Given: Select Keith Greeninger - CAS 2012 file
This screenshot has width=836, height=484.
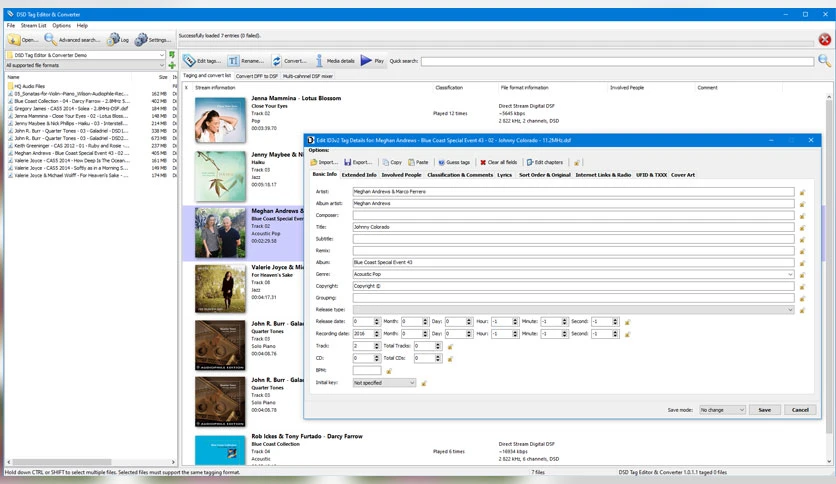Looking at the screenshot, I should click(71, 146).
